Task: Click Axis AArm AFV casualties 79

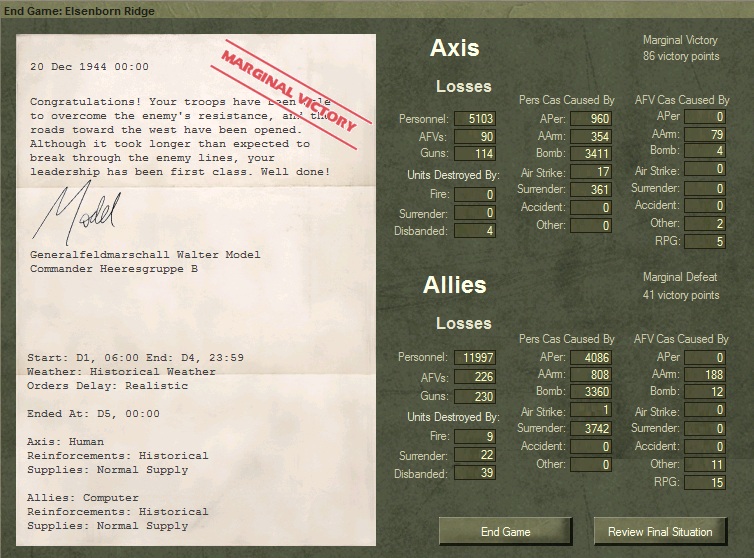Action: pyautogui.click(x=705, y=135)
